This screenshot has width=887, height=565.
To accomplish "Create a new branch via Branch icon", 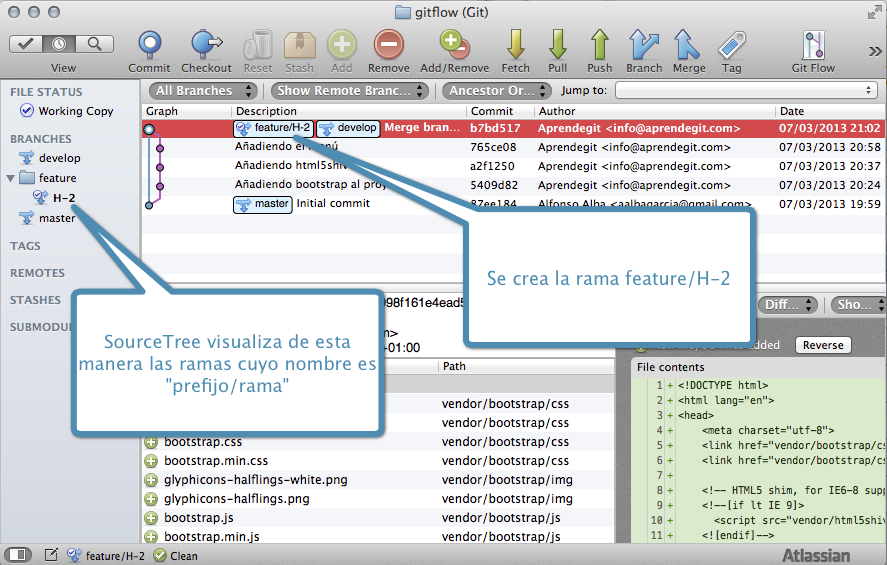I will pos(644,45).
